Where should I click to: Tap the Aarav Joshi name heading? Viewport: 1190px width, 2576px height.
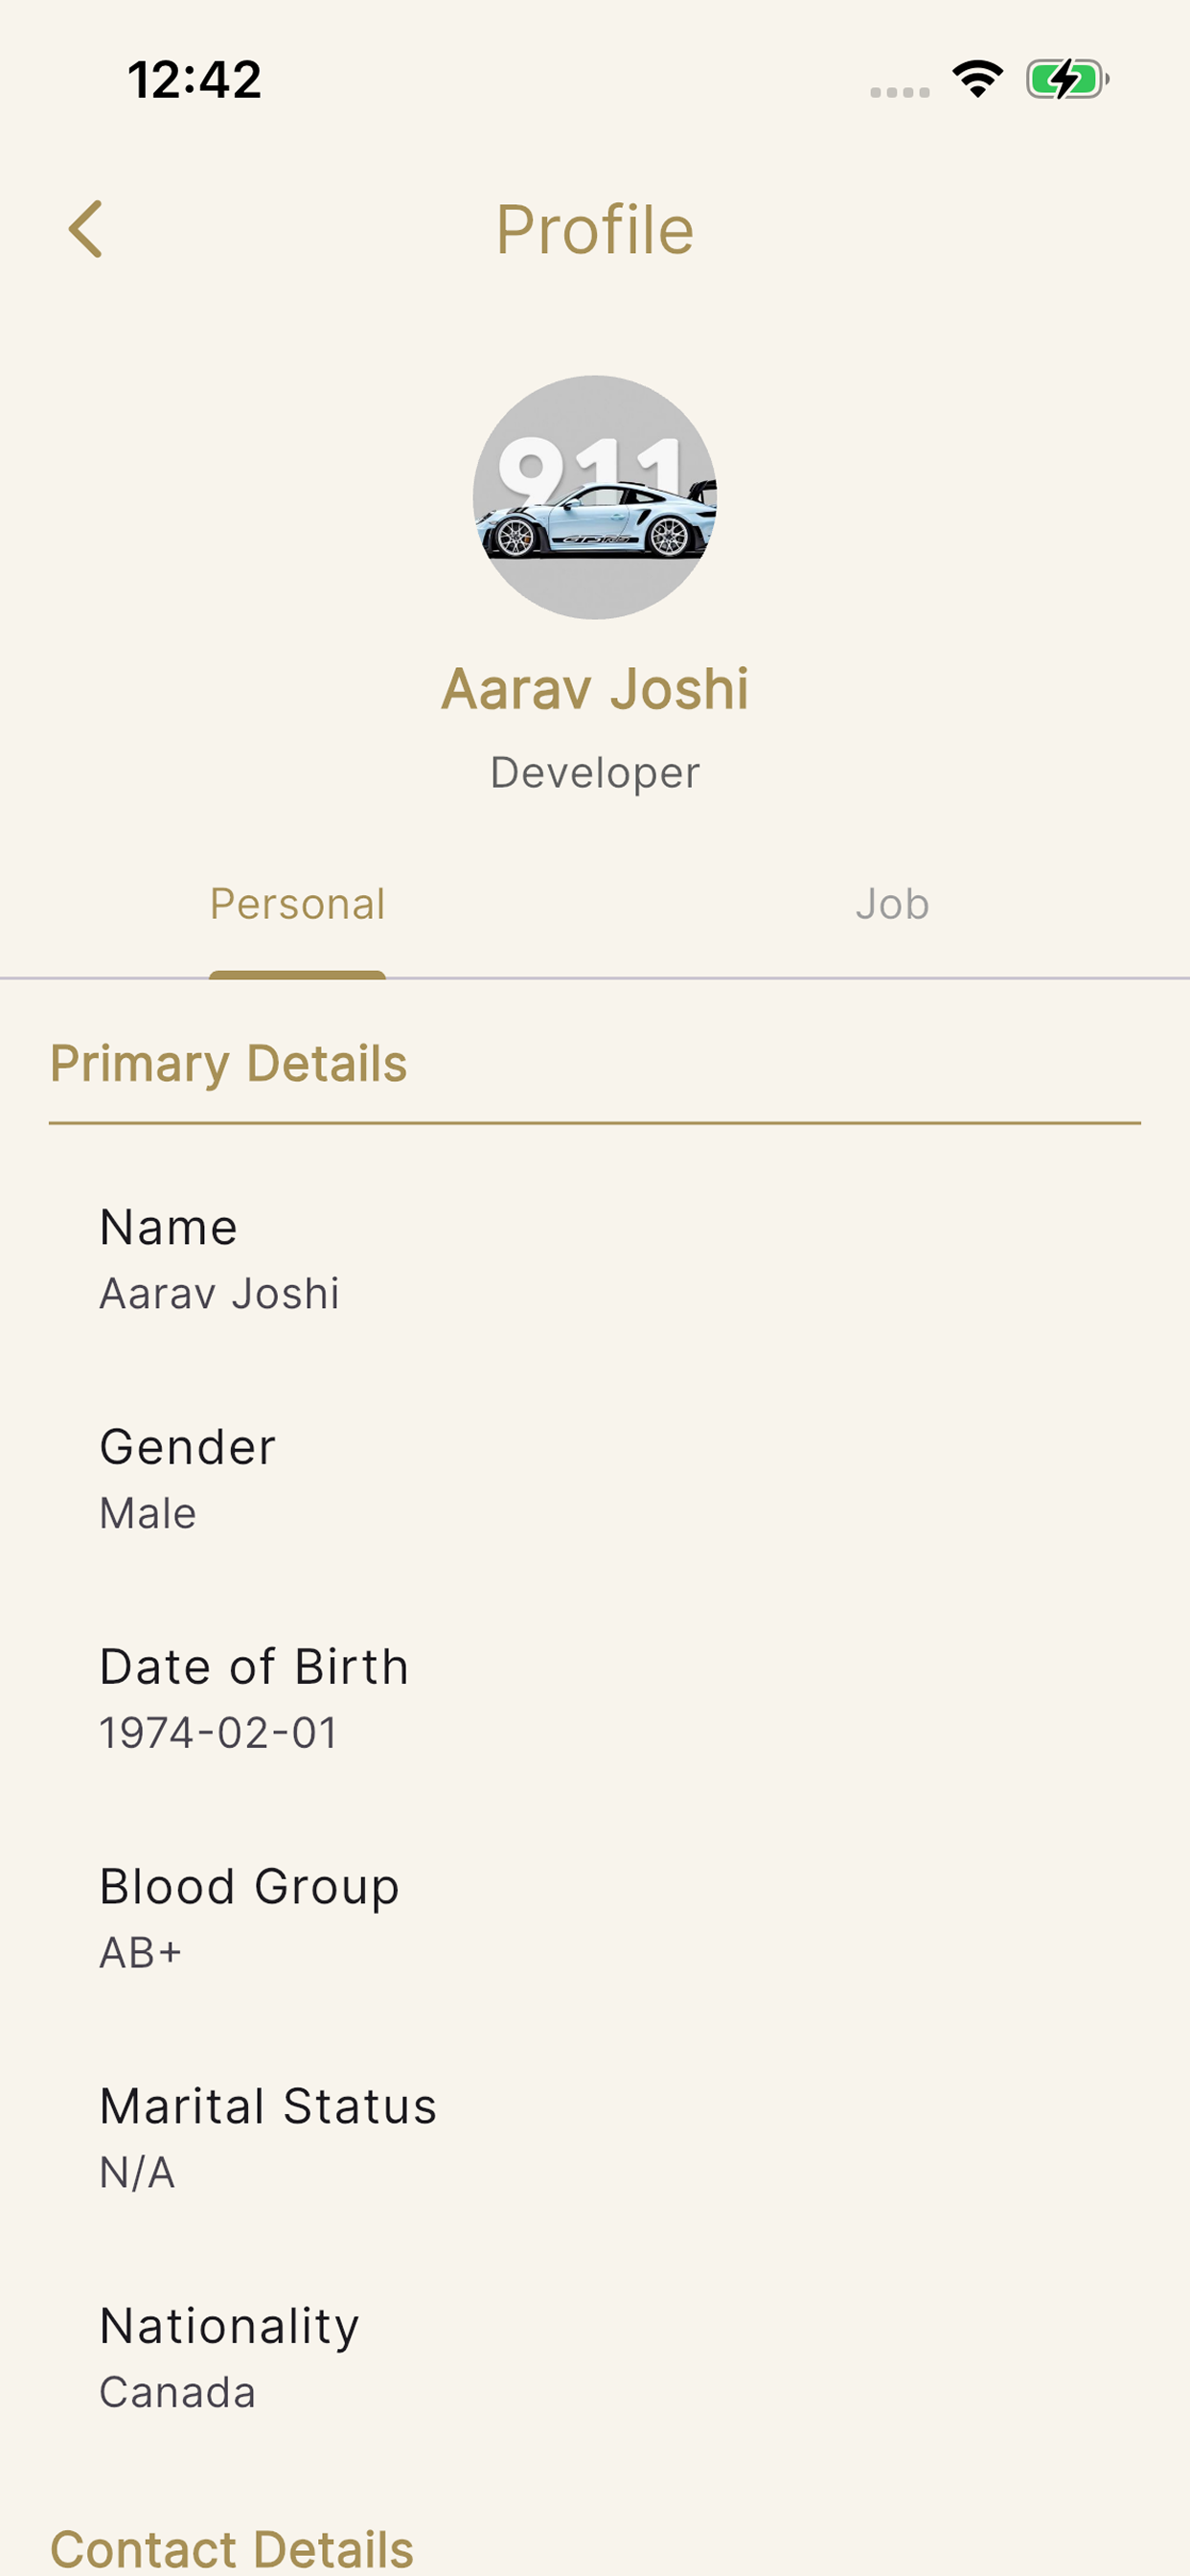pos(595,689)
